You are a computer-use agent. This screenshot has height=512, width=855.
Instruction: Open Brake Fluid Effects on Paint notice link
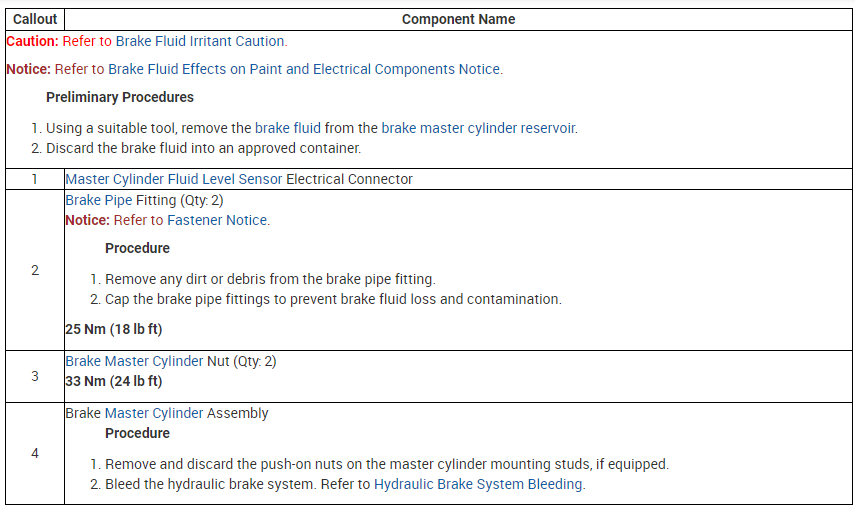(304, 69)
